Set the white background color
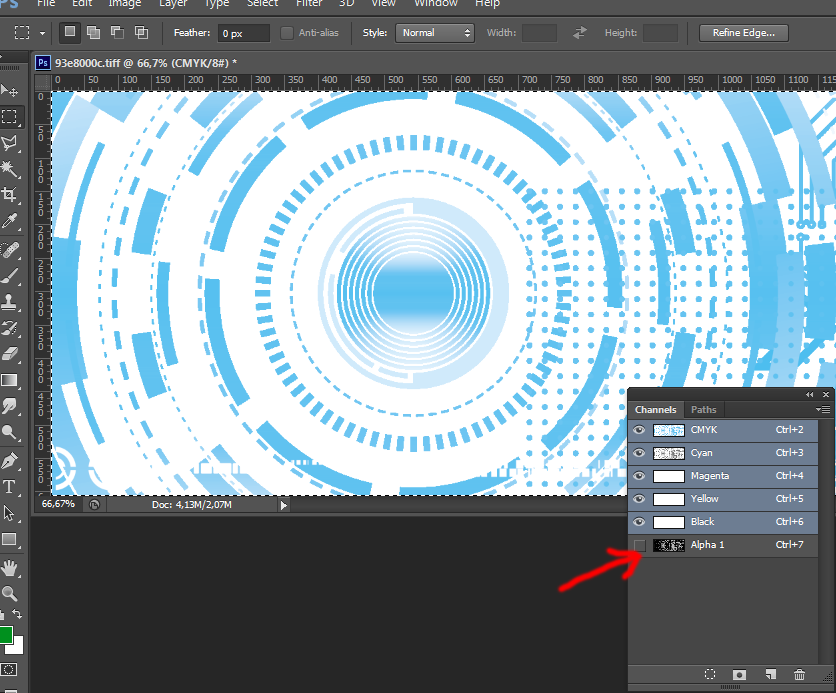836x693 pixels. [18, 648]
